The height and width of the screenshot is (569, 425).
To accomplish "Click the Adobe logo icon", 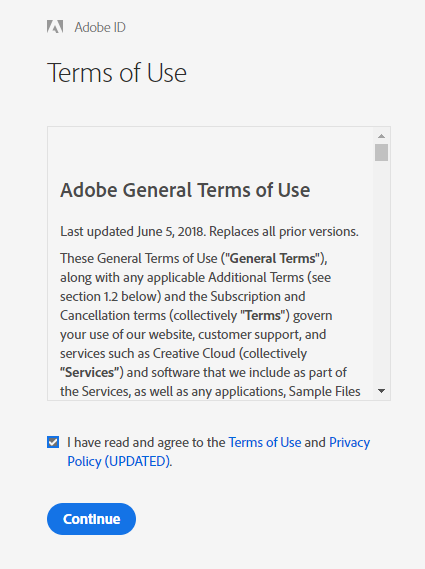I will click(55, 27).
